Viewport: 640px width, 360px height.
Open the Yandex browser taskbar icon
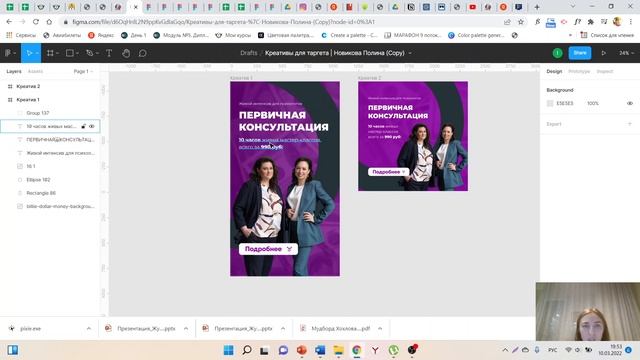[375, 350]
